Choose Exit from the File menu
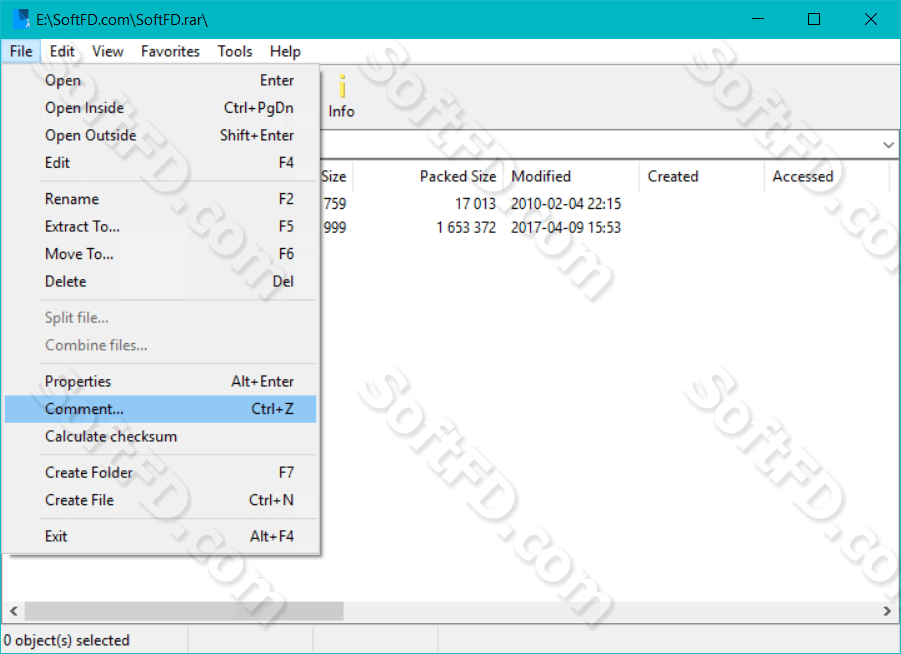Screen dimensions: 901x654 click(x=160, y=536)
